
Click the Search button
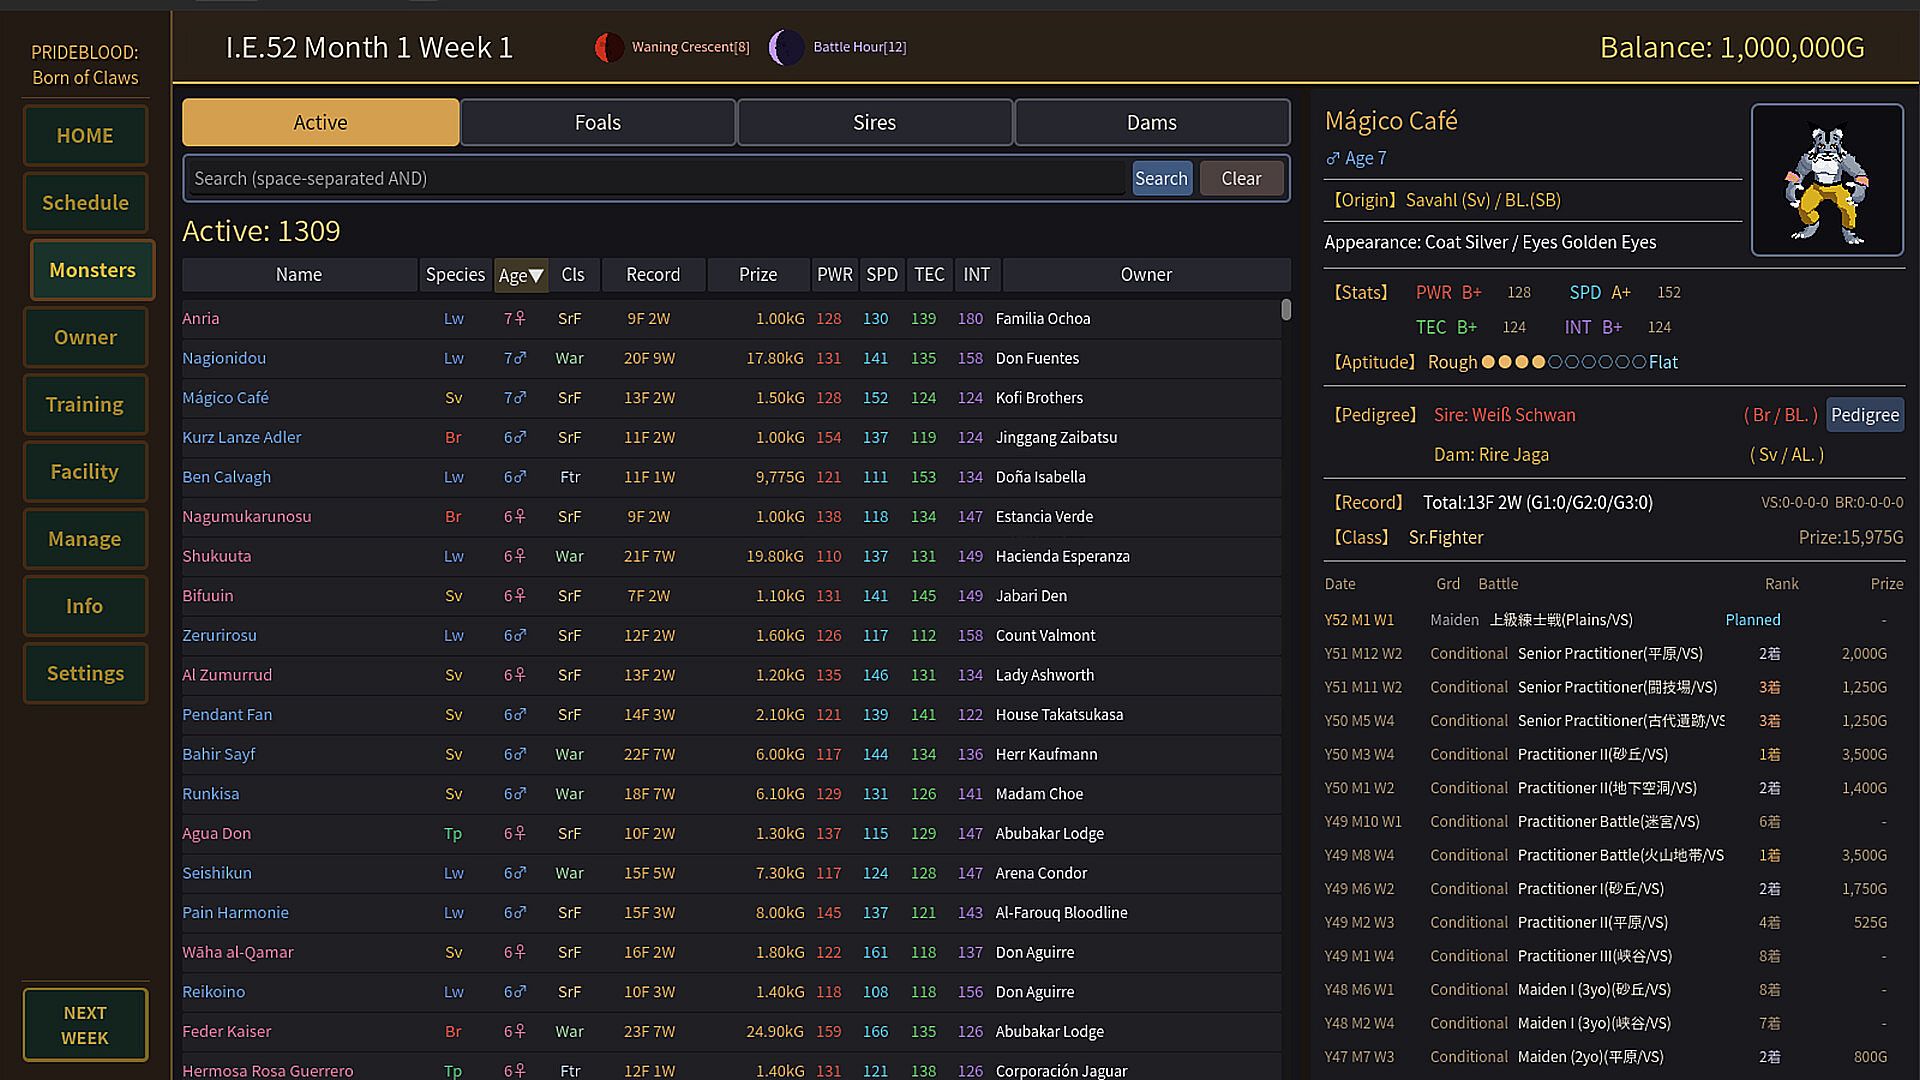pos(1161,178)
